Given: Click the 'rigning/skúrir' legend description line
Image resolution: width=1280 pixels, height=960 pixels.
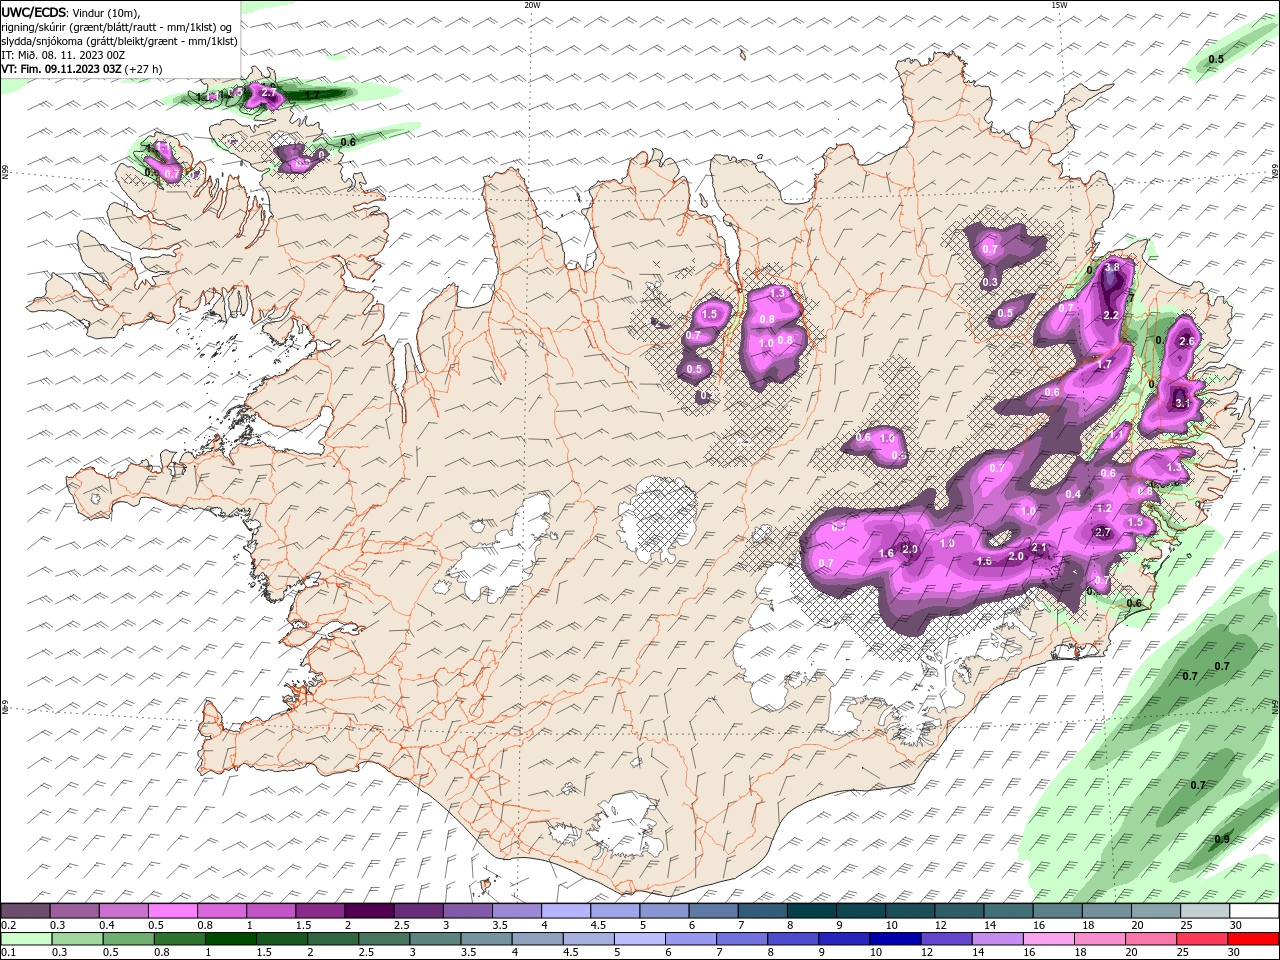Looking at the screenshot, I should pos(117,26).
